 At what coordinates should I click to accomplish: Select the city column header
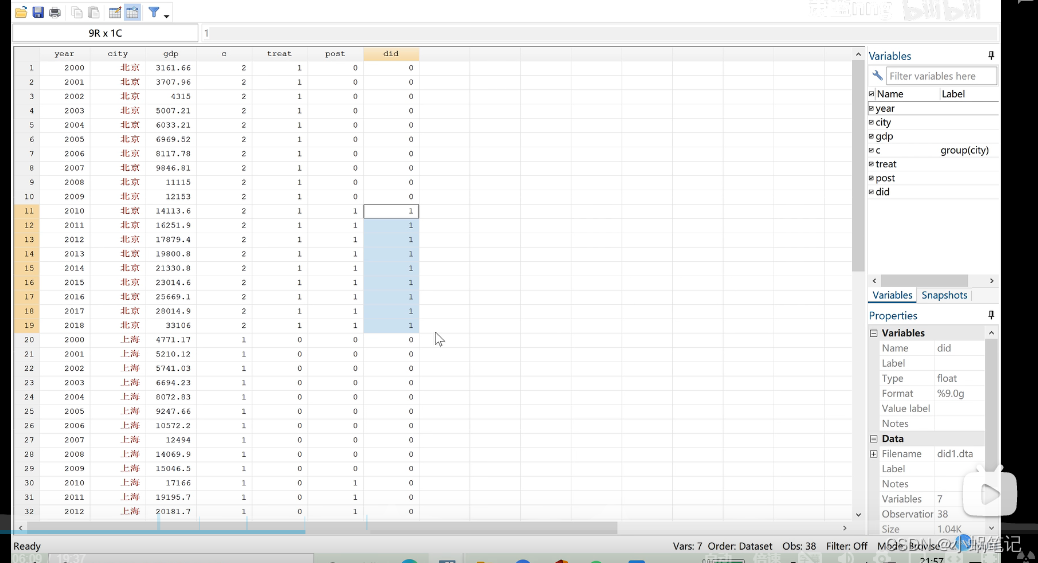(x=118, y=54)
